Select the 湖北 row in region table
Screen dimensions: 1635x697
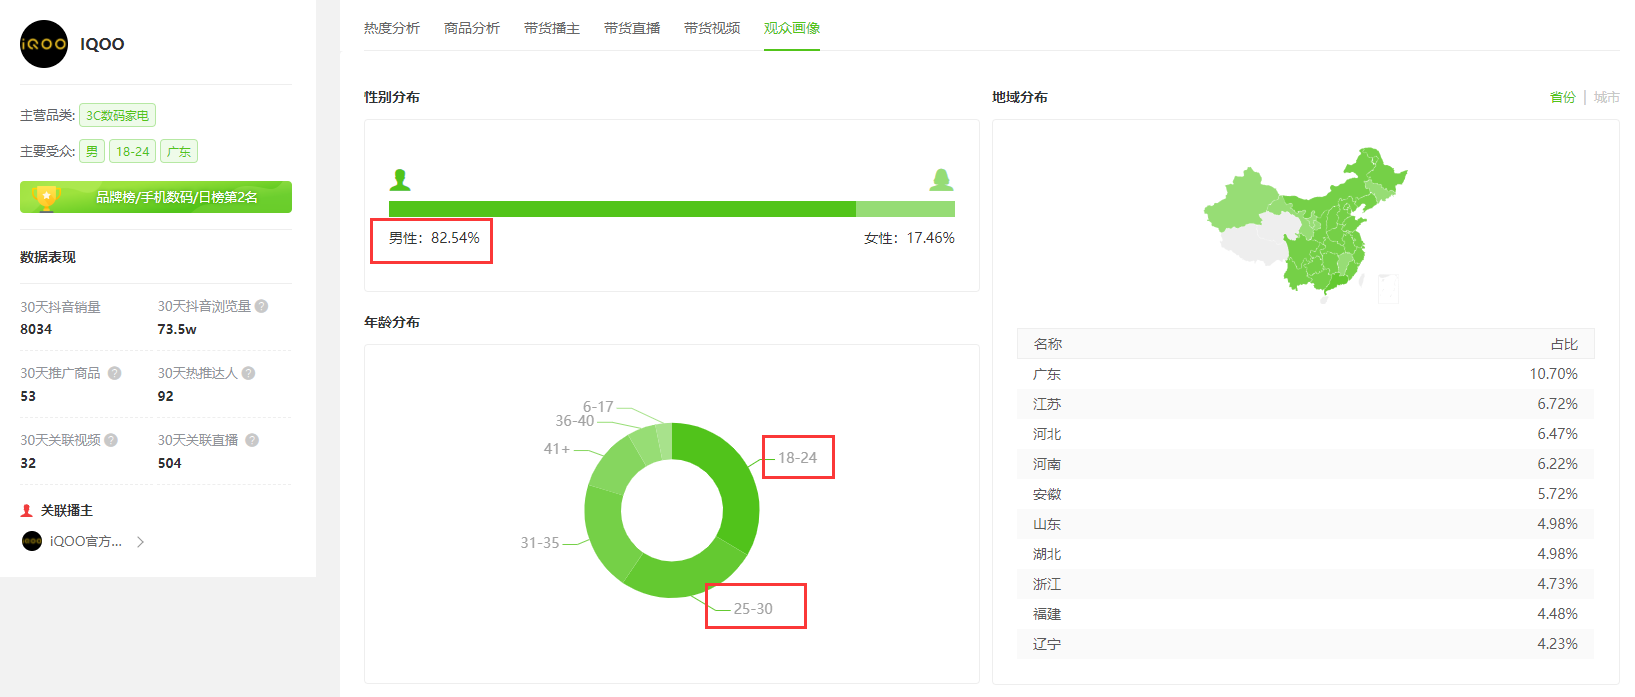click(1305, 554)
